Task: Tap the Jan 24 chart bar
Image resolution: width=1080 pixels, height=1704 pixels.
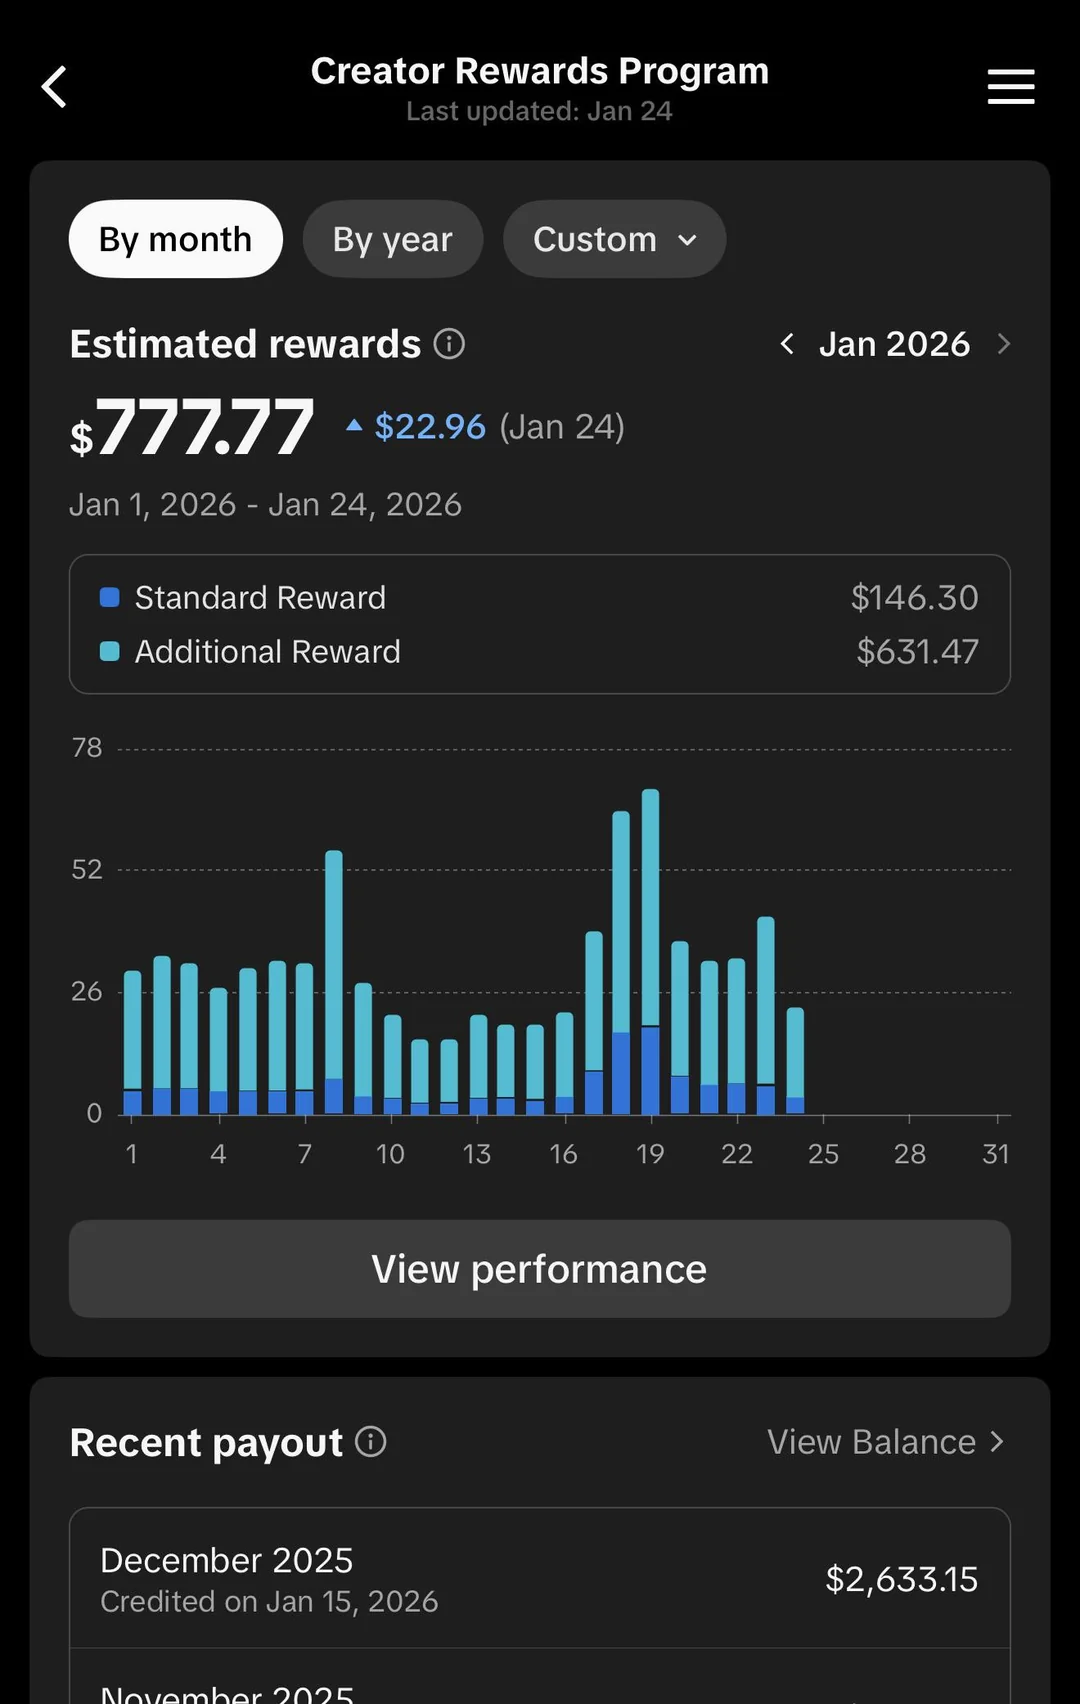Action: 795,1060
